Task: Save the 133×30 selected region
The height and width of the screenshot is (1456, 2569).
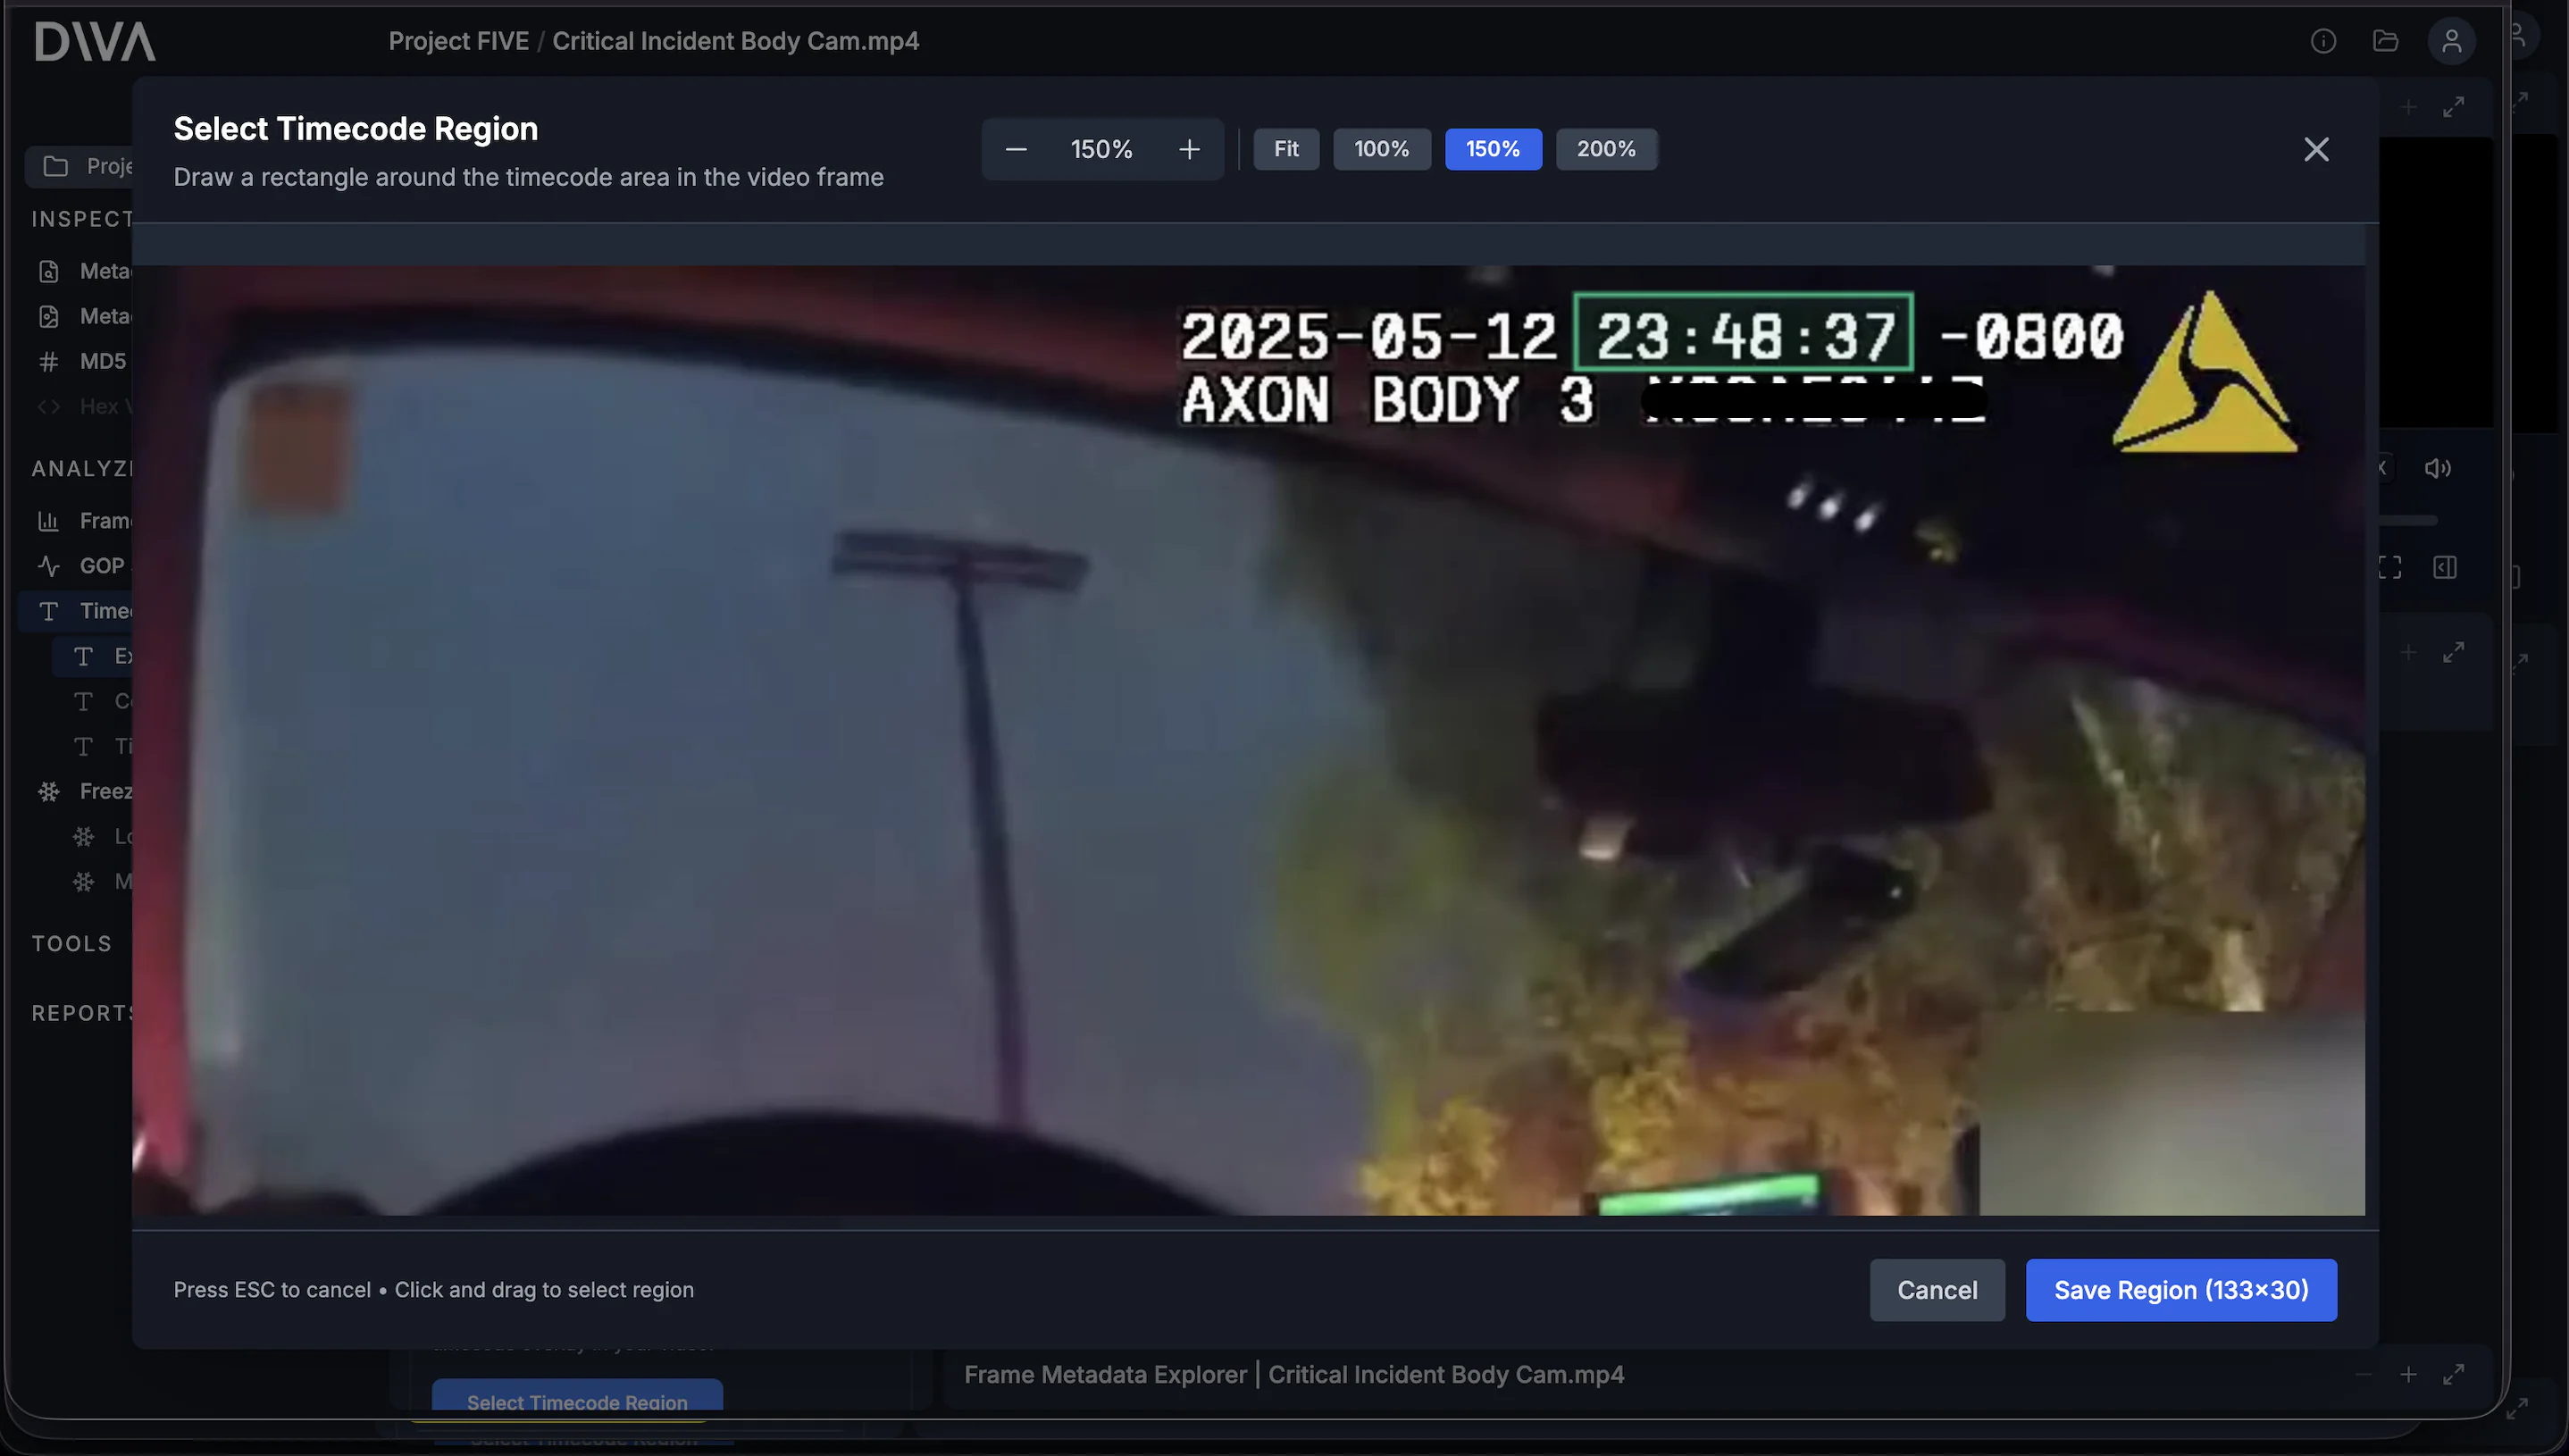Action: coord(2181,1290)
